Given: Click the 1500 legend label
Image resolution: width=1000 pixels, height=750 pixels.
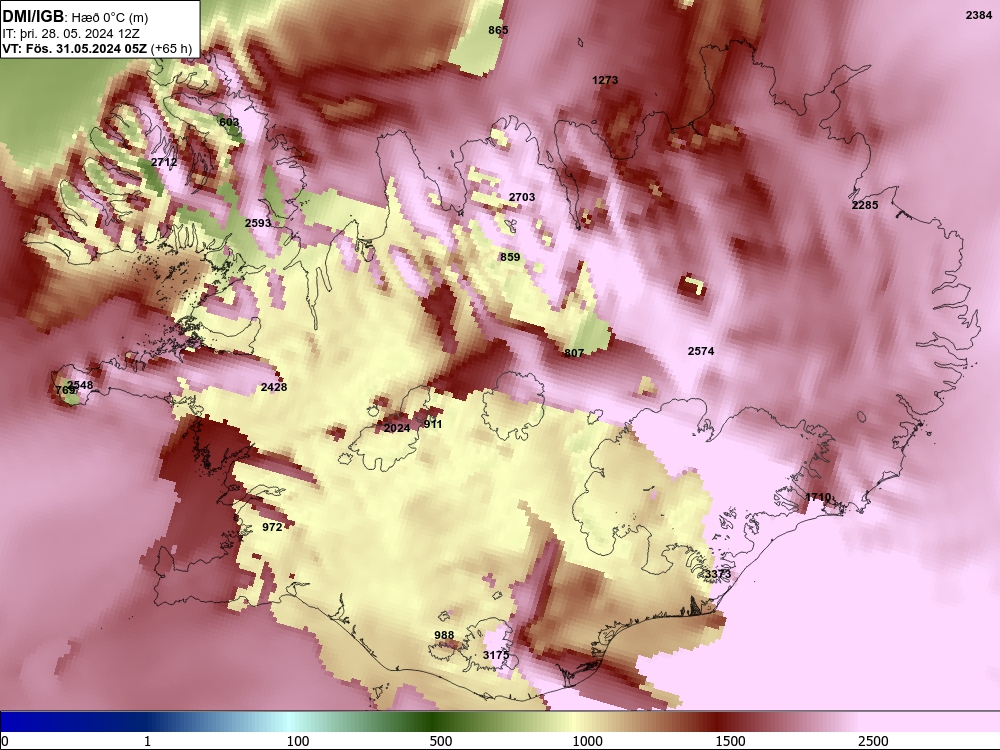Looking at the screenshot, I should tap(730, 740).
